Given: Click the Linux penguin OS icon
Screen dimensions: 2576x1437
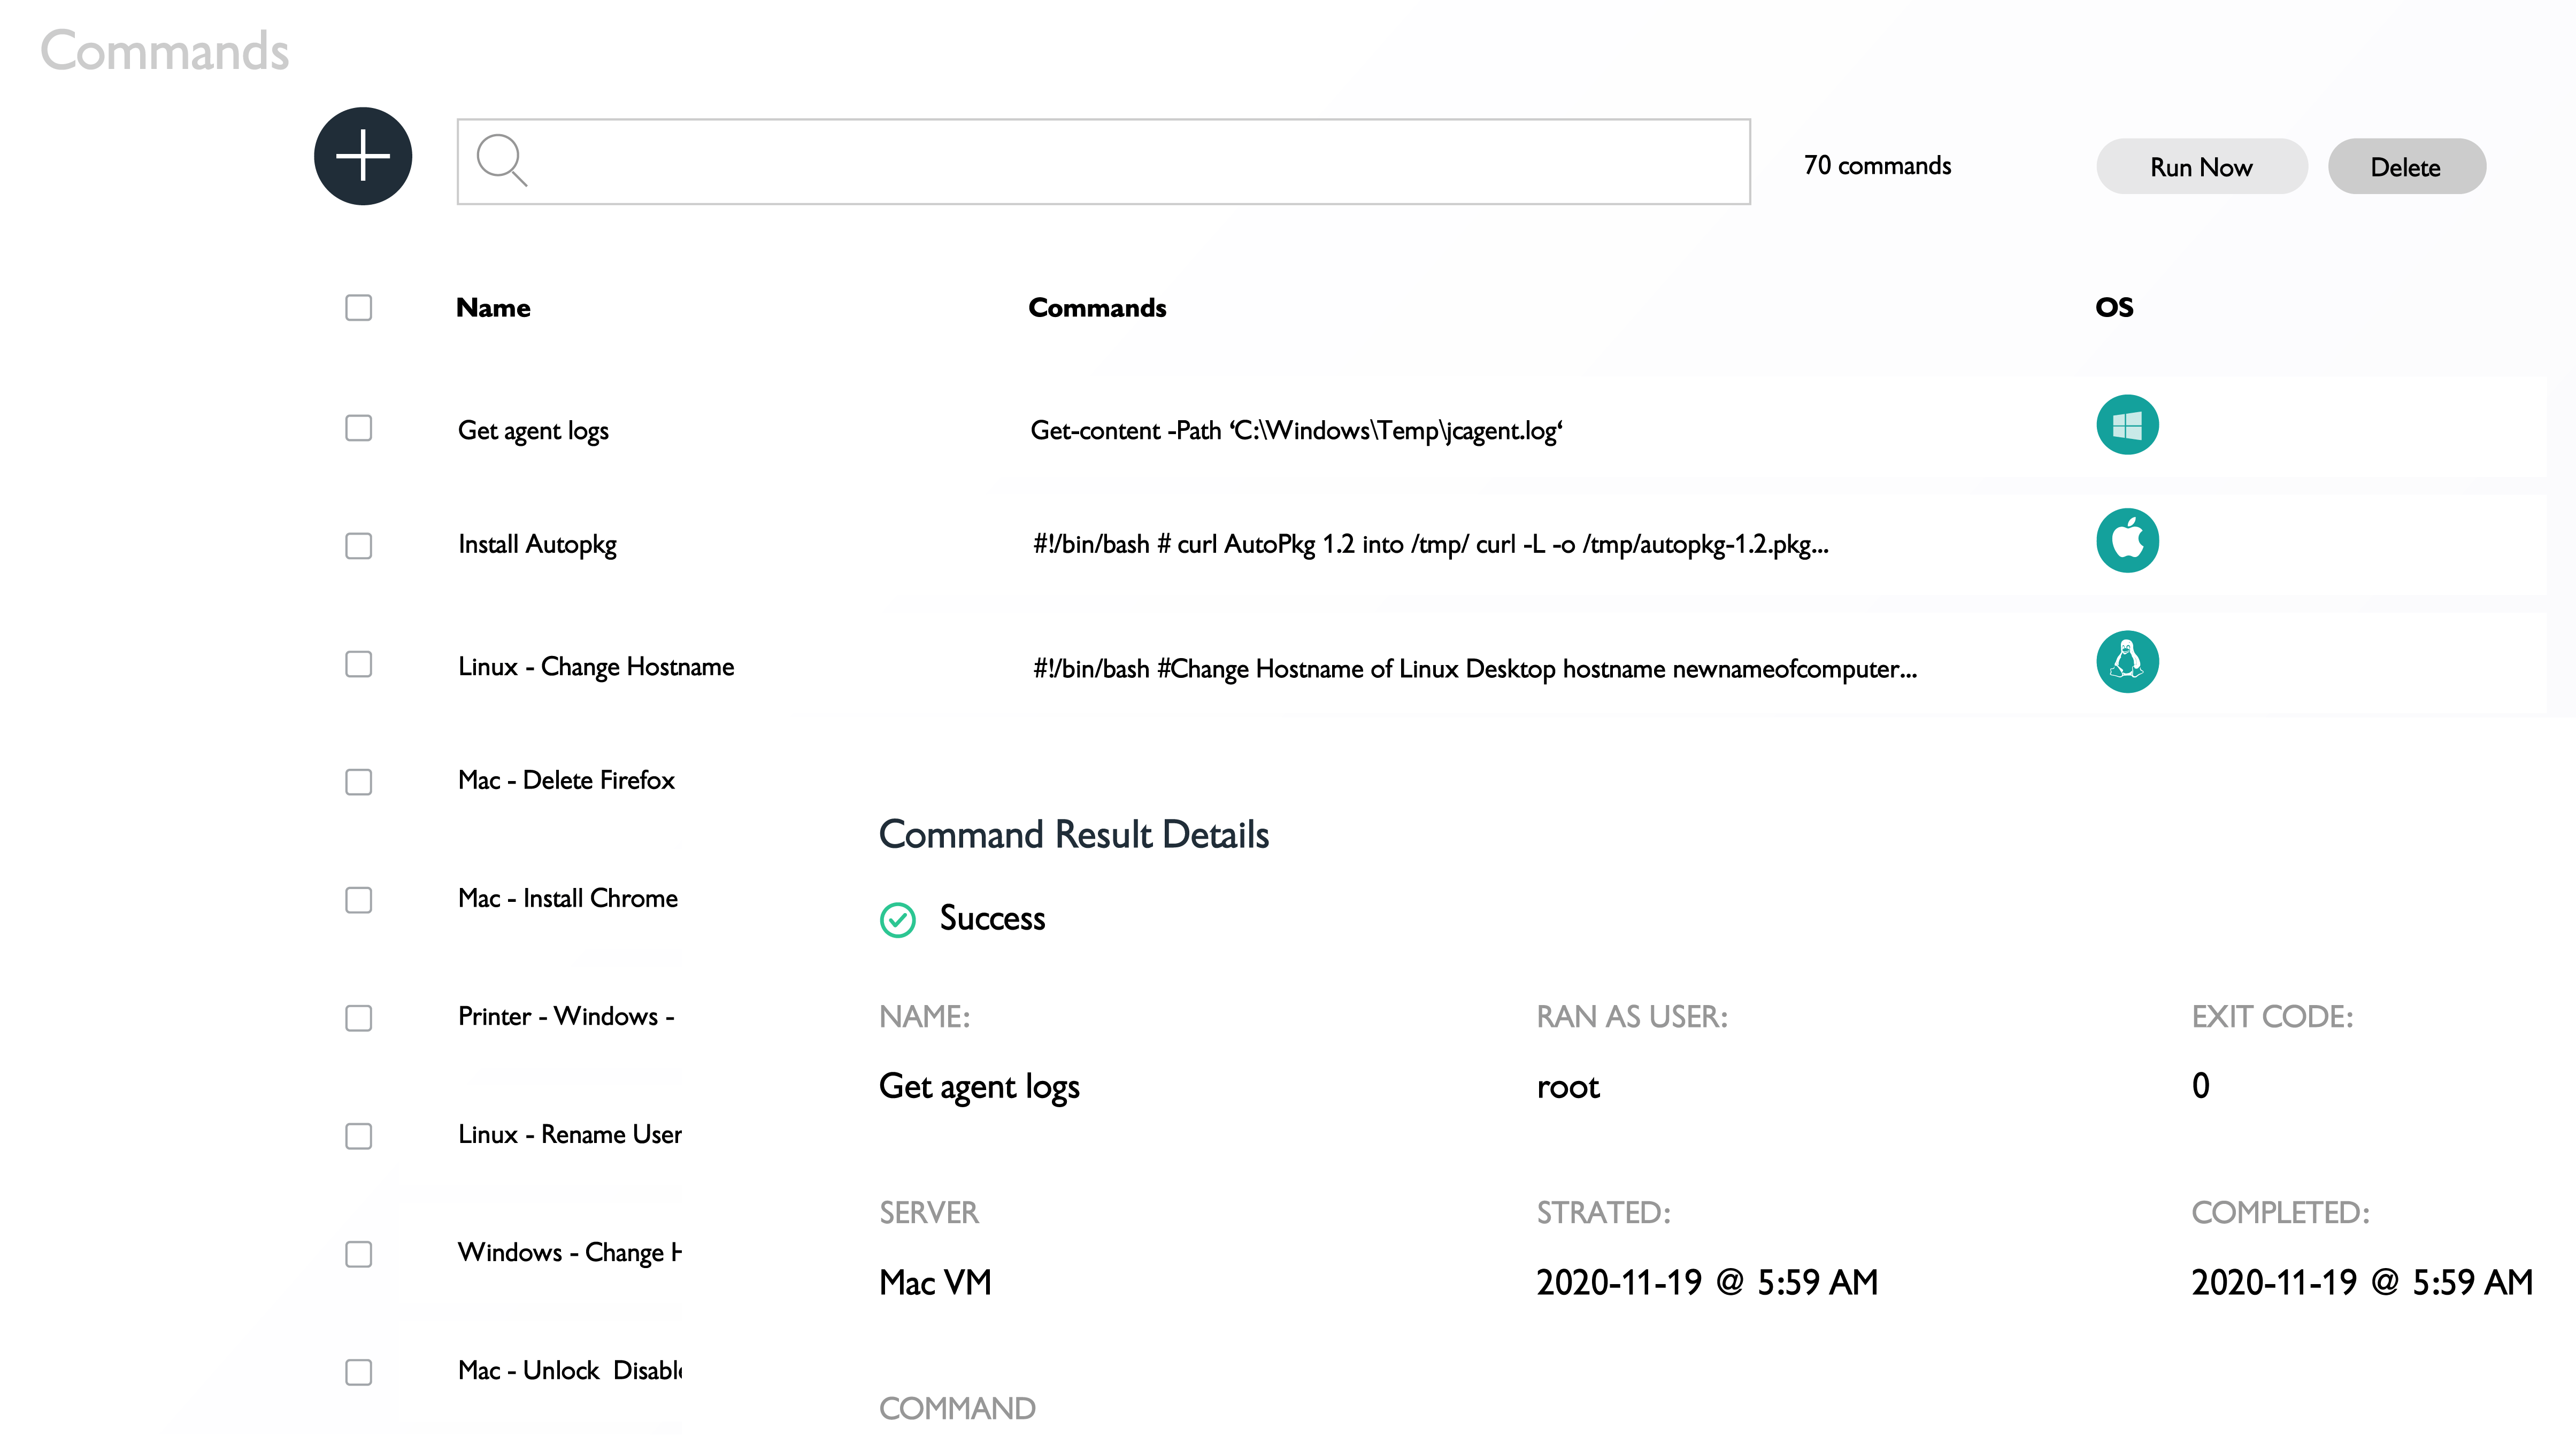Looking at the screenshot, I should 2126,662.
